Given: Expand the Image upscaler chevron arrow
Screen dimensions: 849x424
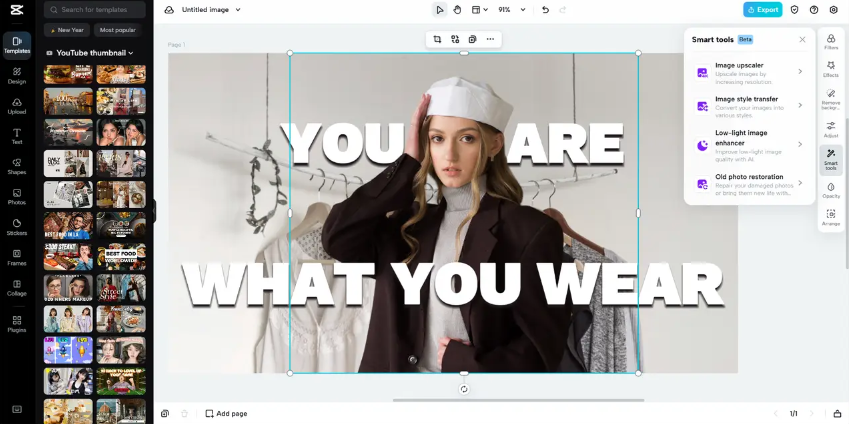Looking at the screenshot, I should point(800,71).
